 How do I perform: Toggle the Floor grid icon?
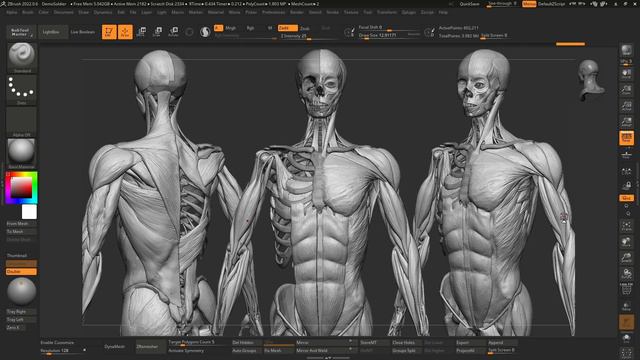627,154
